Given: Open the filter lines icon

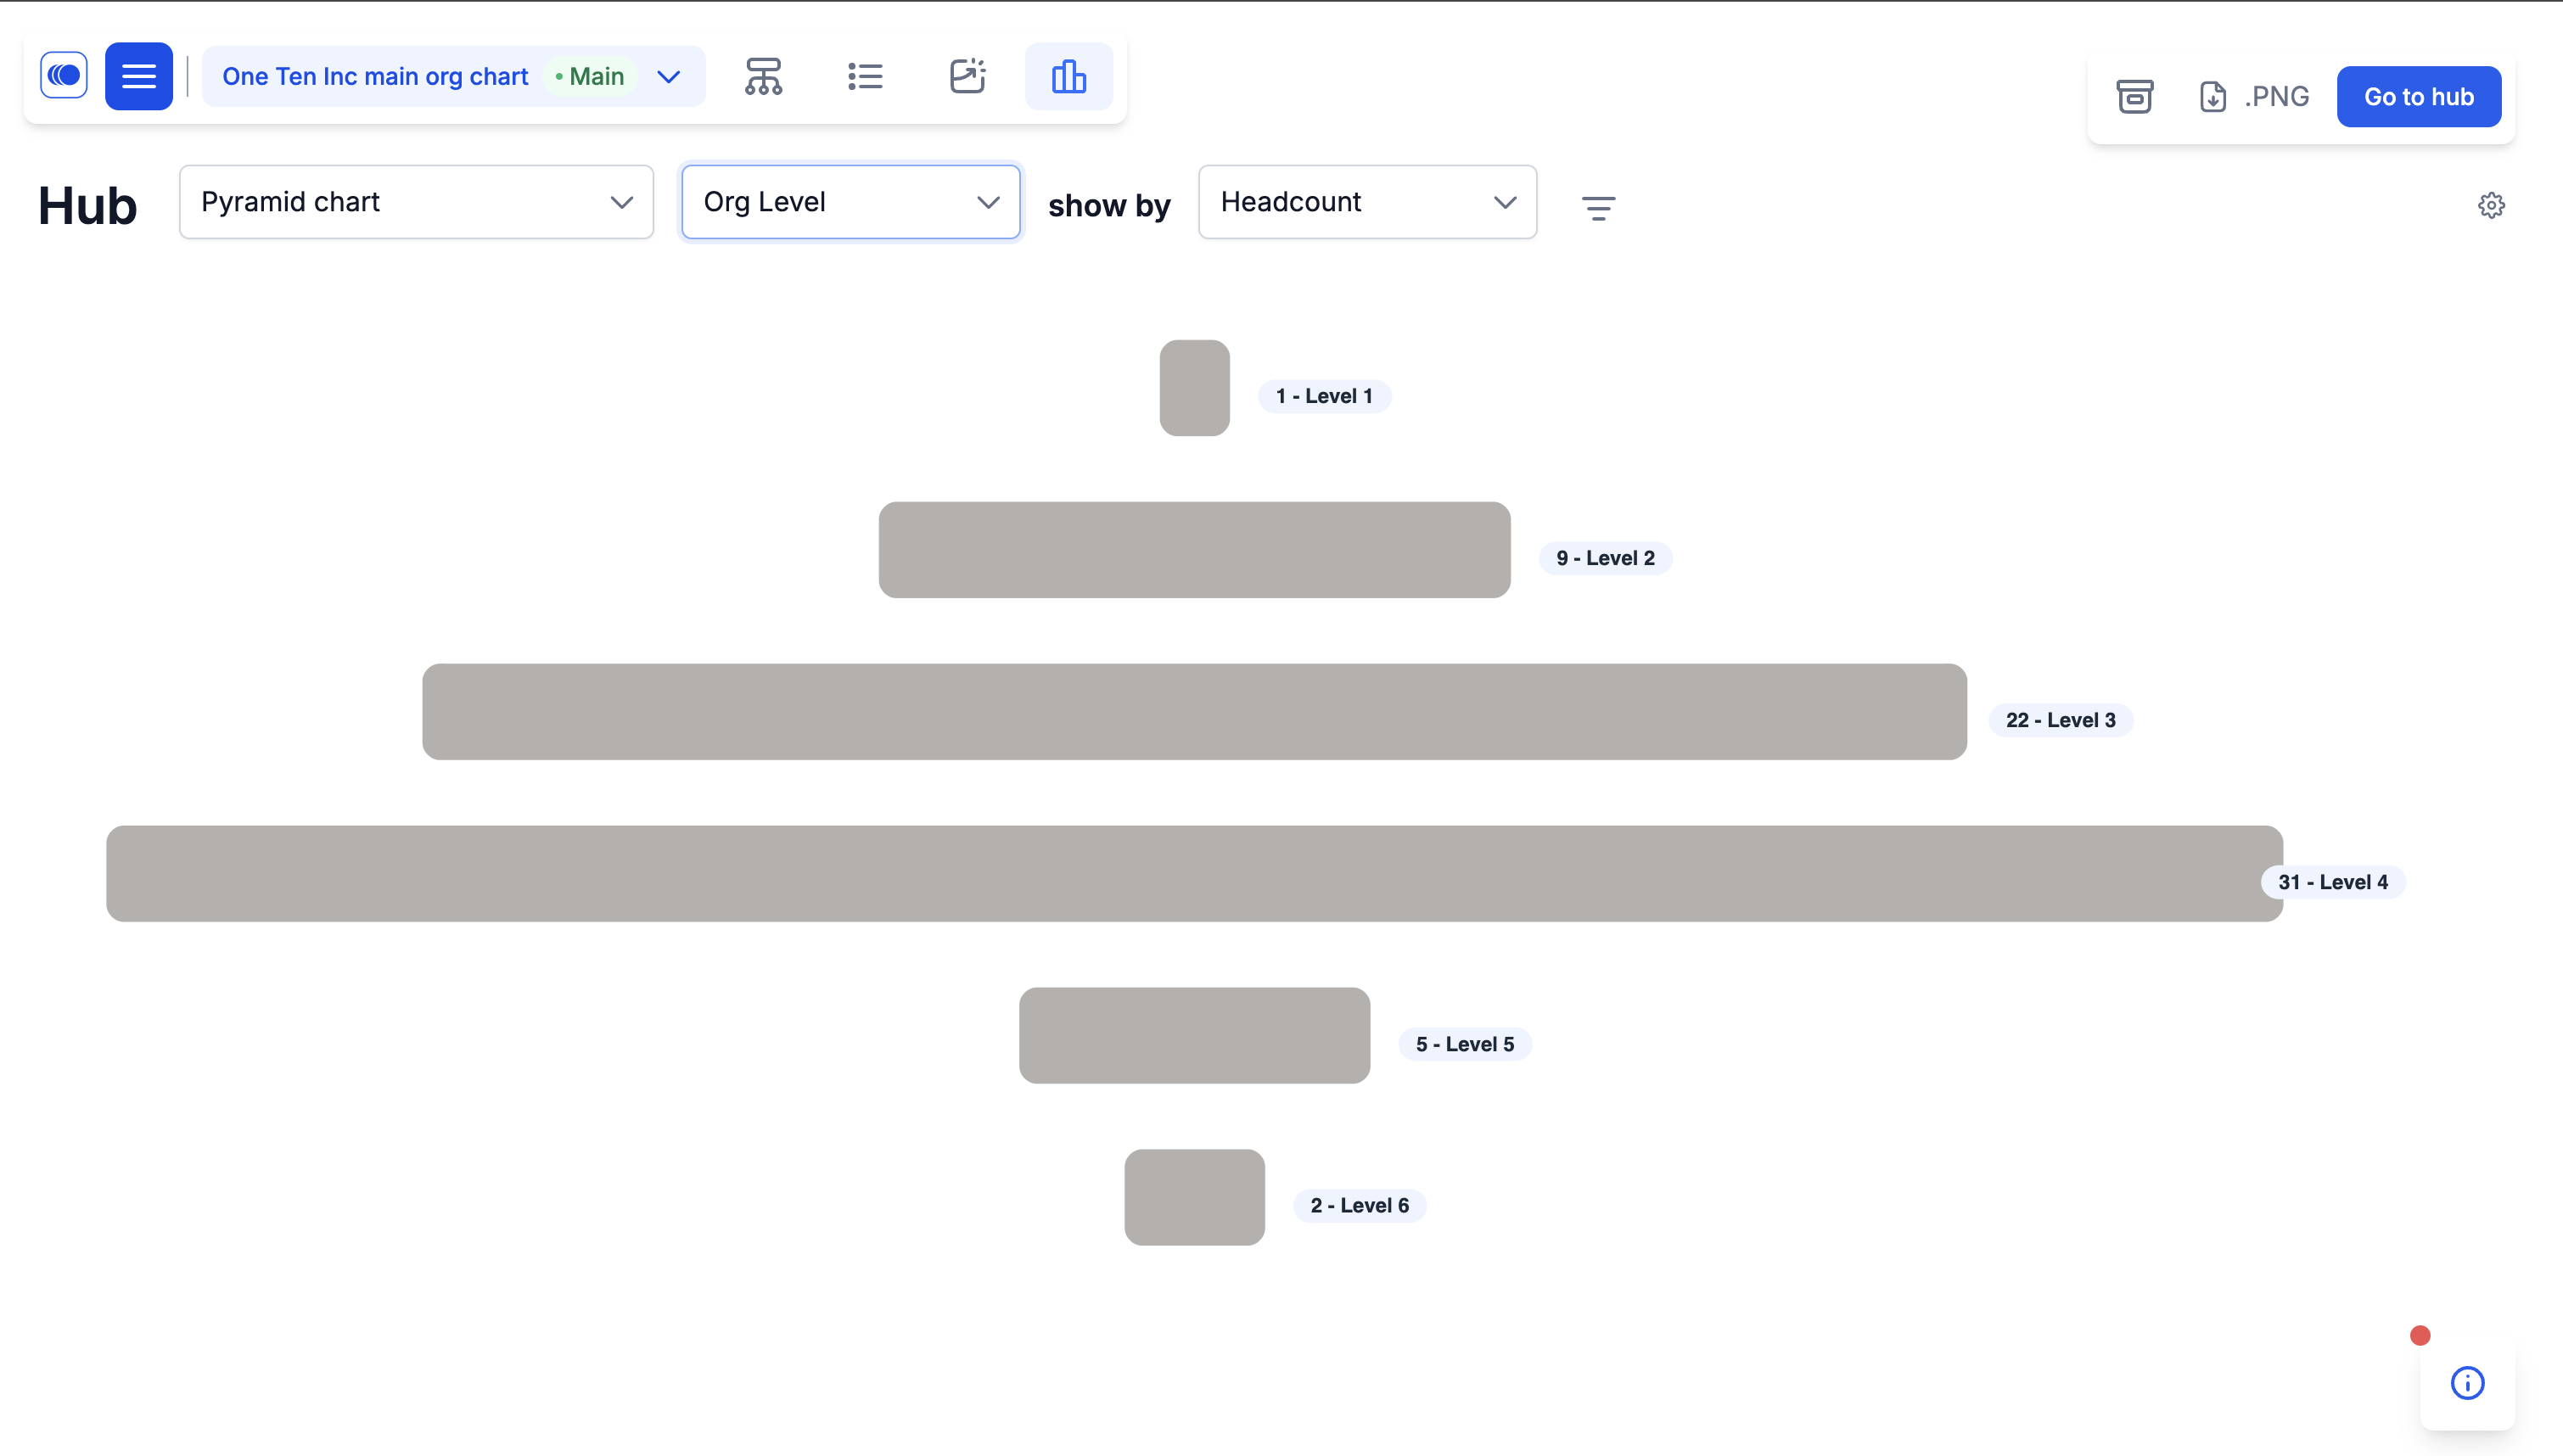Looking at the screenshot, I should point(1598,207).
